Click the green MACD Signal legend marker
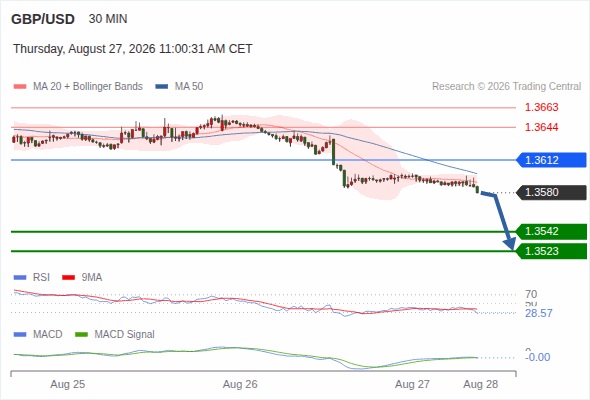Viewport: 590px width, 400px height. [82, 335]
